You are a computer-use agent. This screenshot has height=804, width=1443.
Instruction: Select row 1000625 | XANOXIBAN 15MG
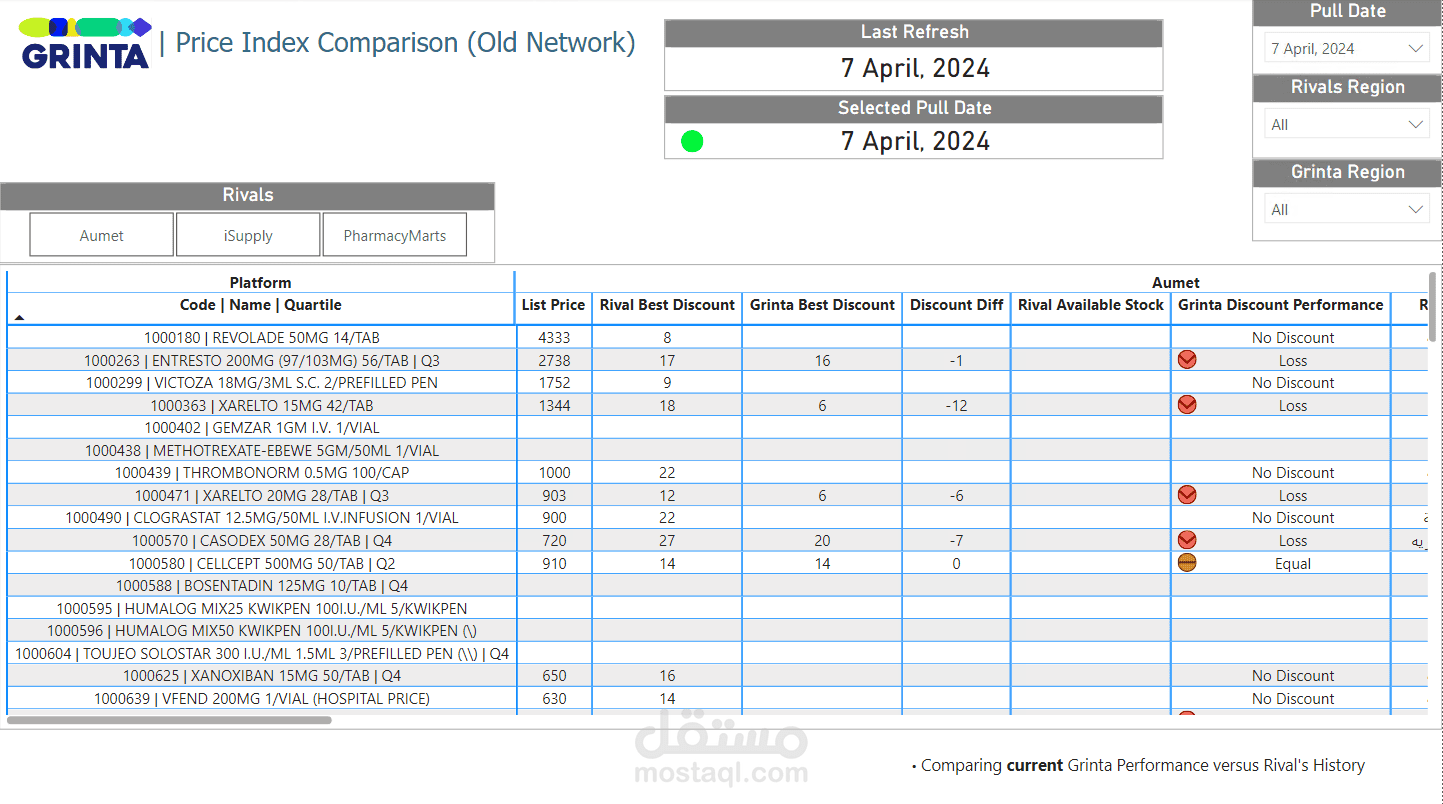point(262,676)
